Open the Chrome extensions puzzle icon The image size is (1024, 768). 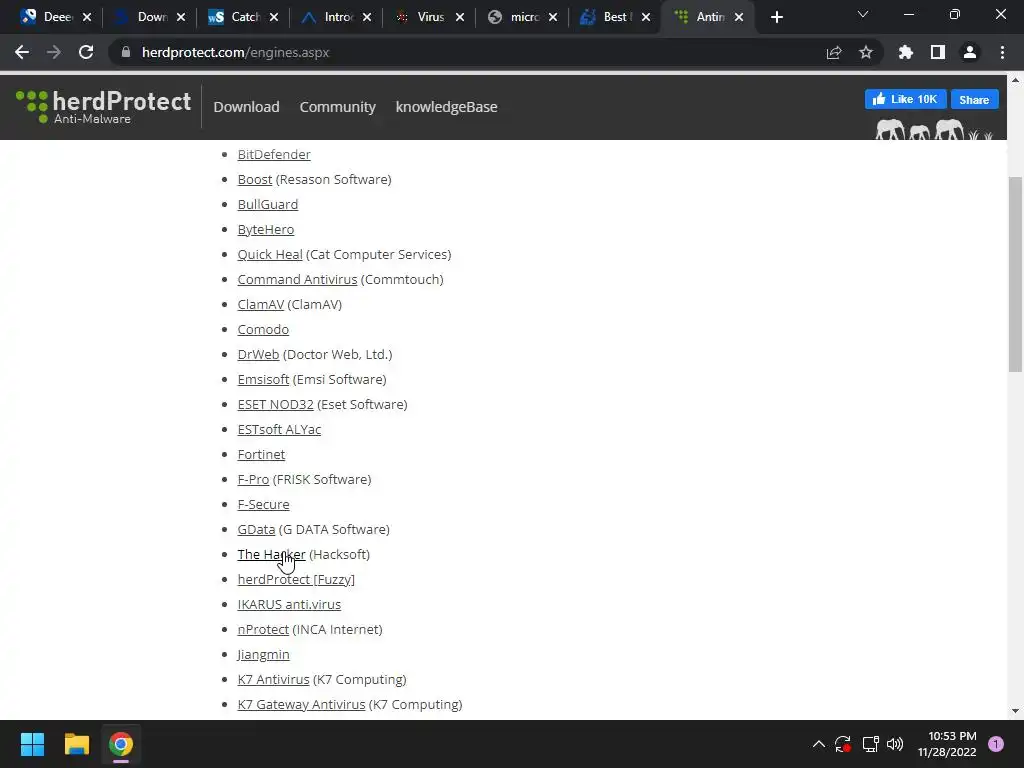[x=906, y=52]
